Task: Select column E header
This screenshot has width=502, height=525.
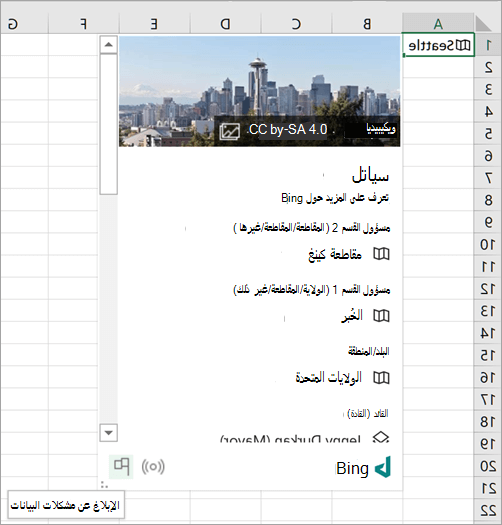Action: (154, 24)
